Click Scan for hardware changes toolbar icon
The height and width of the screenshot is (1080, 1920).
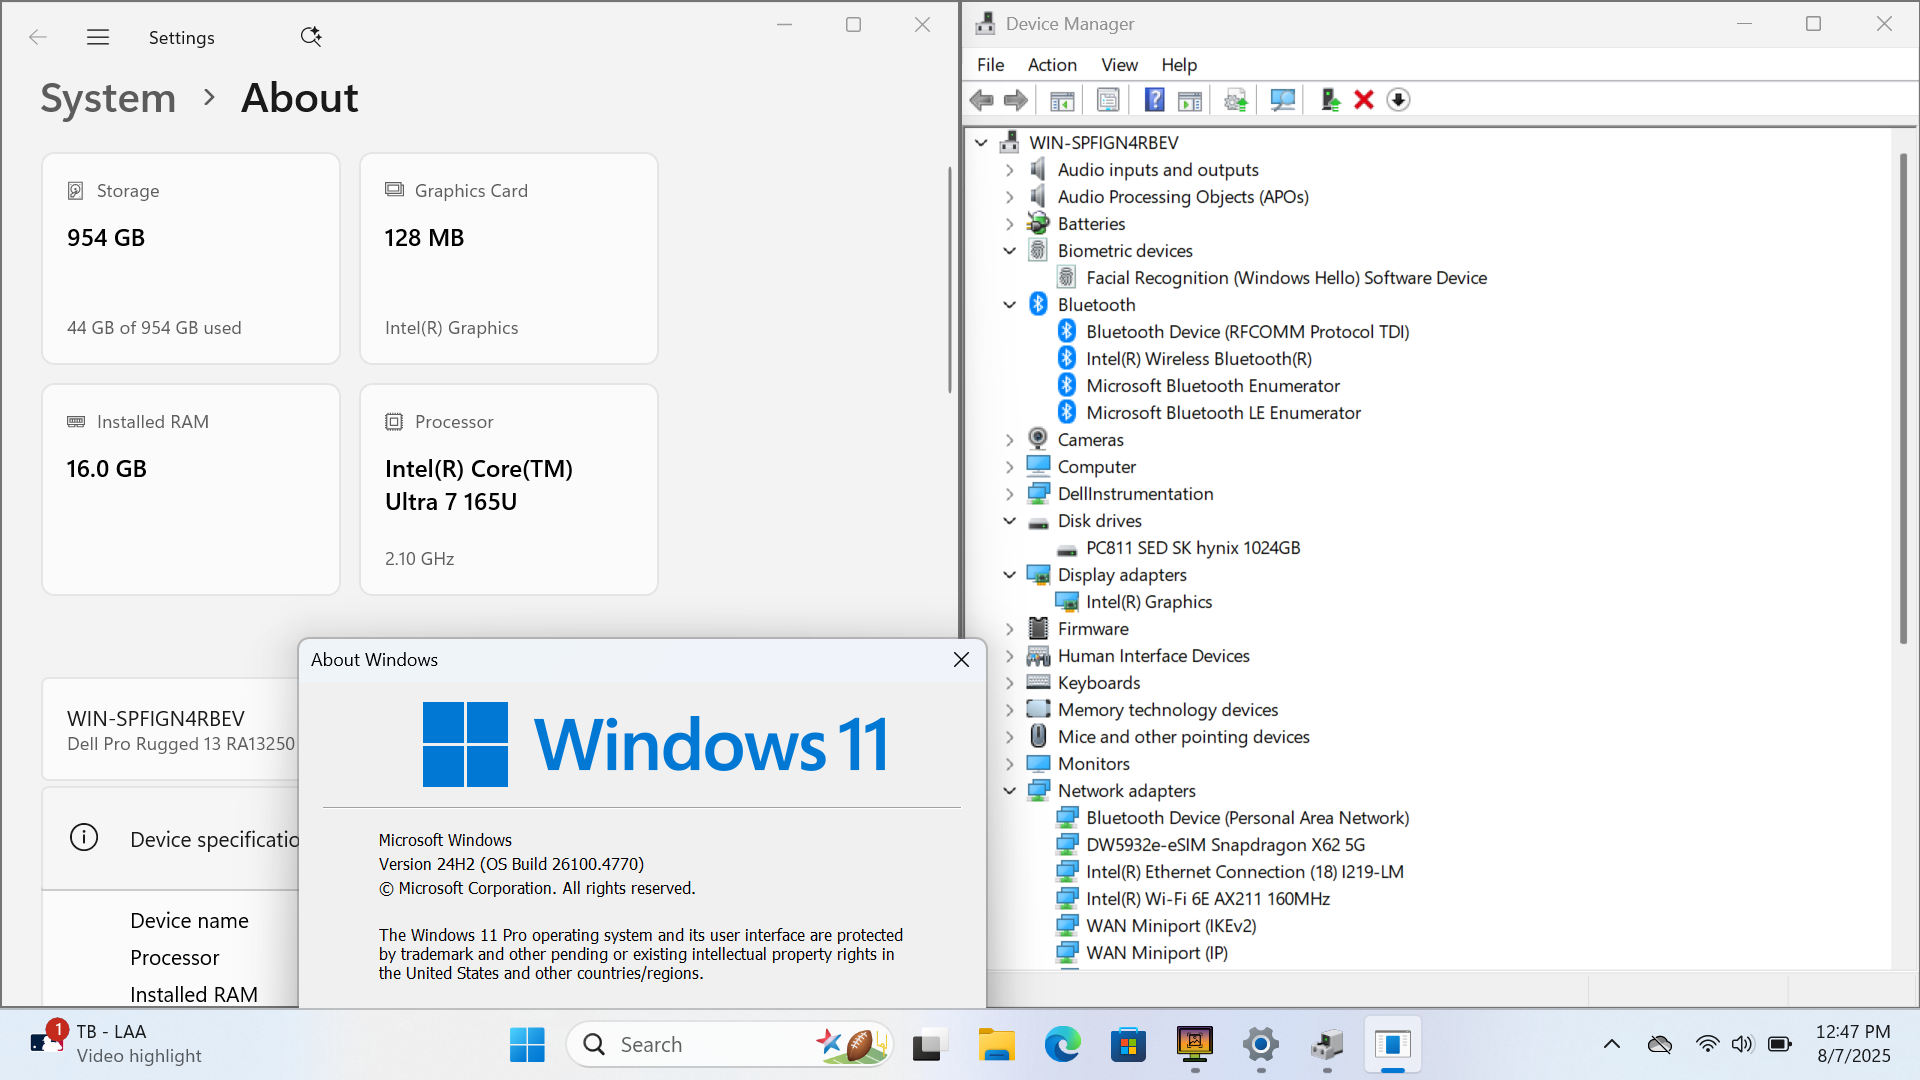(1282, 100)
